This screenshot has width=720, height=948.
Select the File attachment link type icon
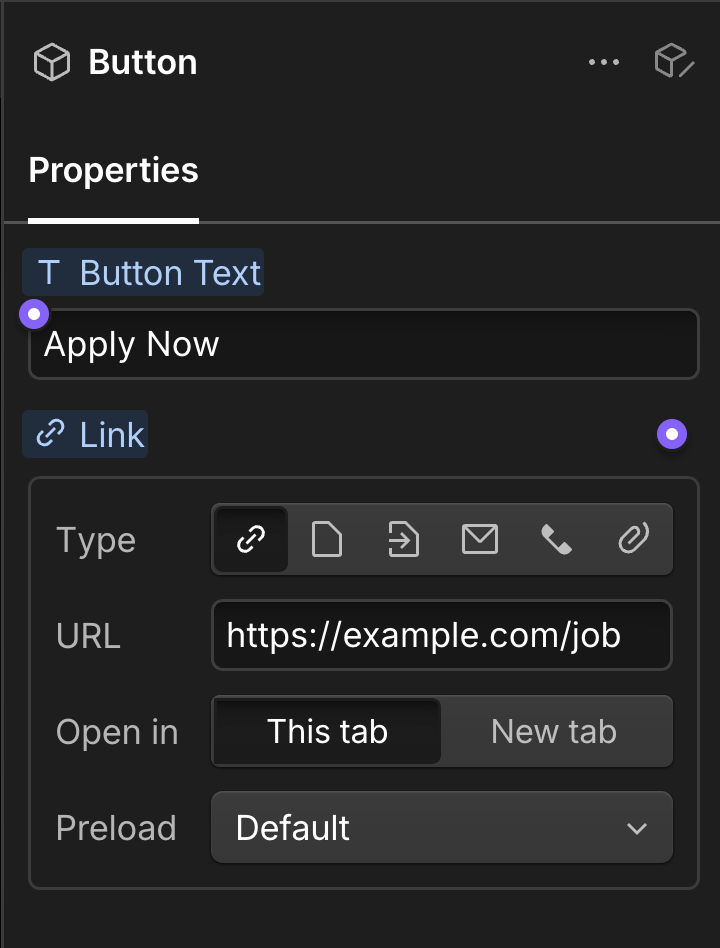633,539
